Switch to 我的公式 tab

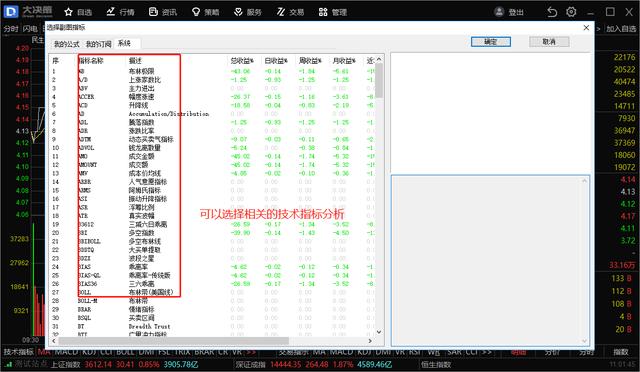click(x=67, y=44)
